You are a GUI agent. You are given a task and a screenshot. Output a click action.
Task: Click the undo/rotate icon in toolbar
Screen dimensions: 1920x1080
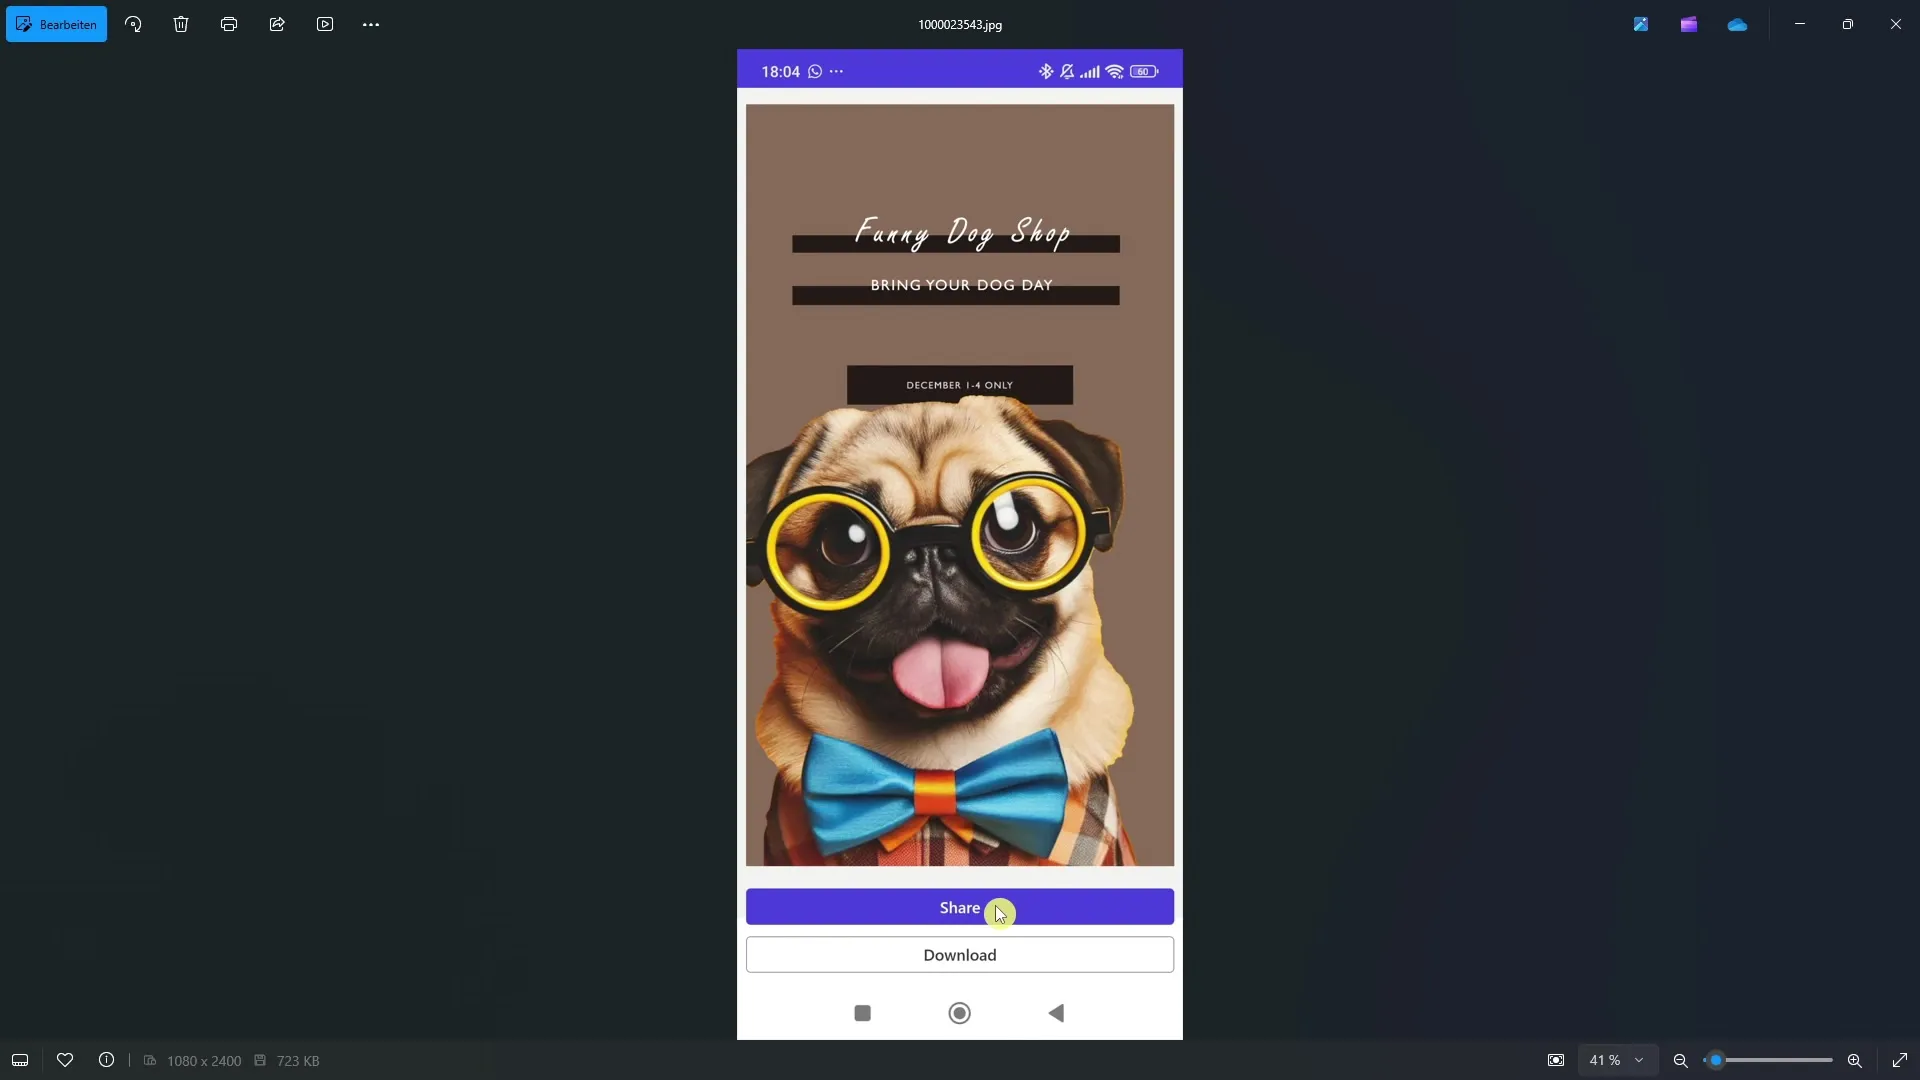click(133, 24)
